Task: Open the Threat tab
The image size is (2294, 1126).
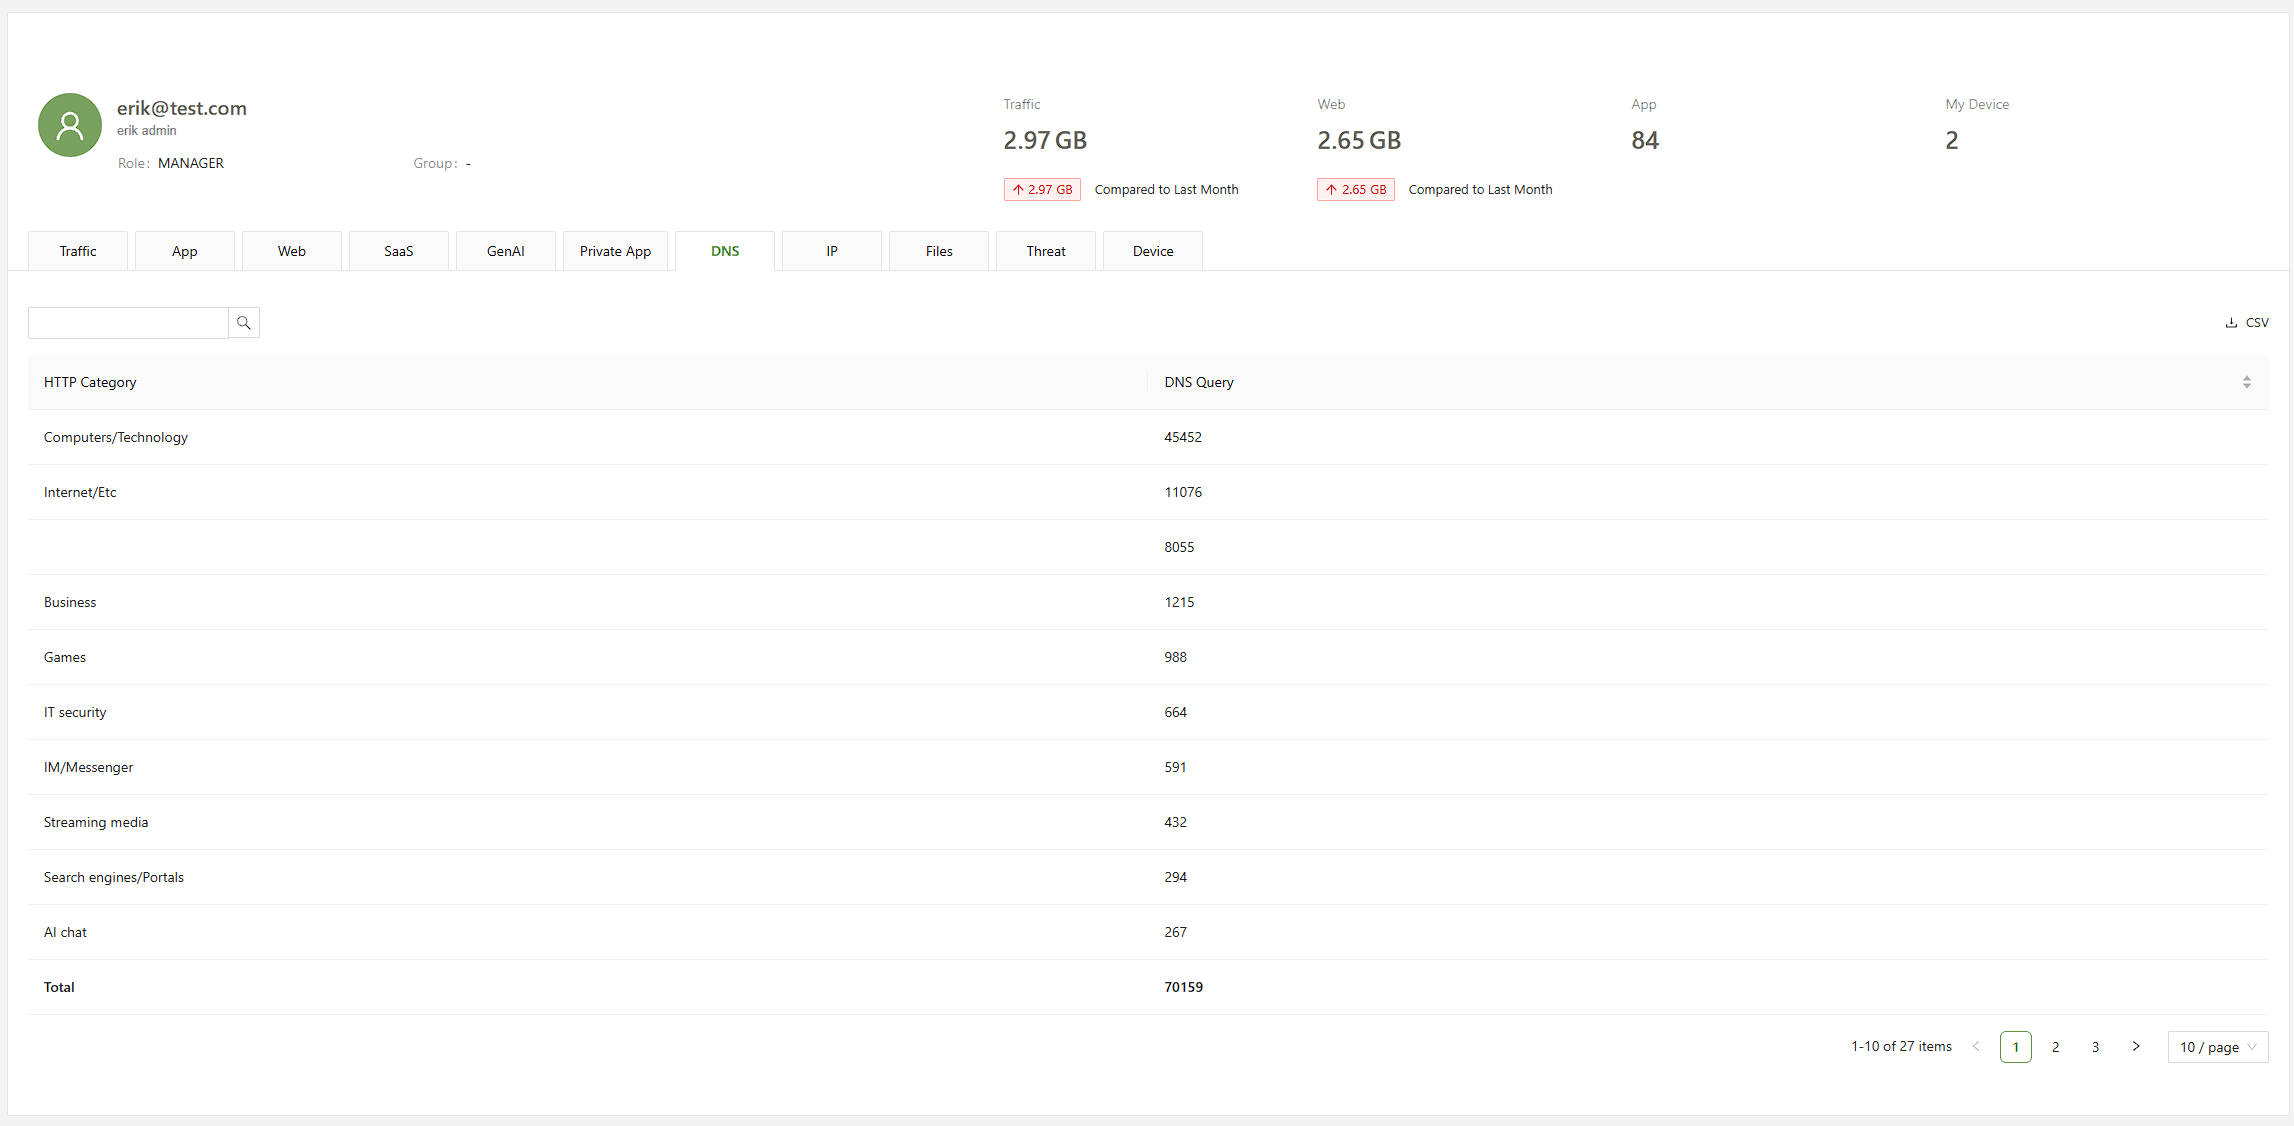Action: pos(1045,251)
